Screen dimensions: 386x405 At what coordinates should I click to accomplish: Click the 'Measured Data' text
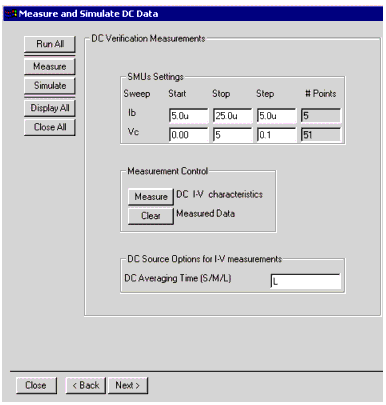click(x=206, y=214)
